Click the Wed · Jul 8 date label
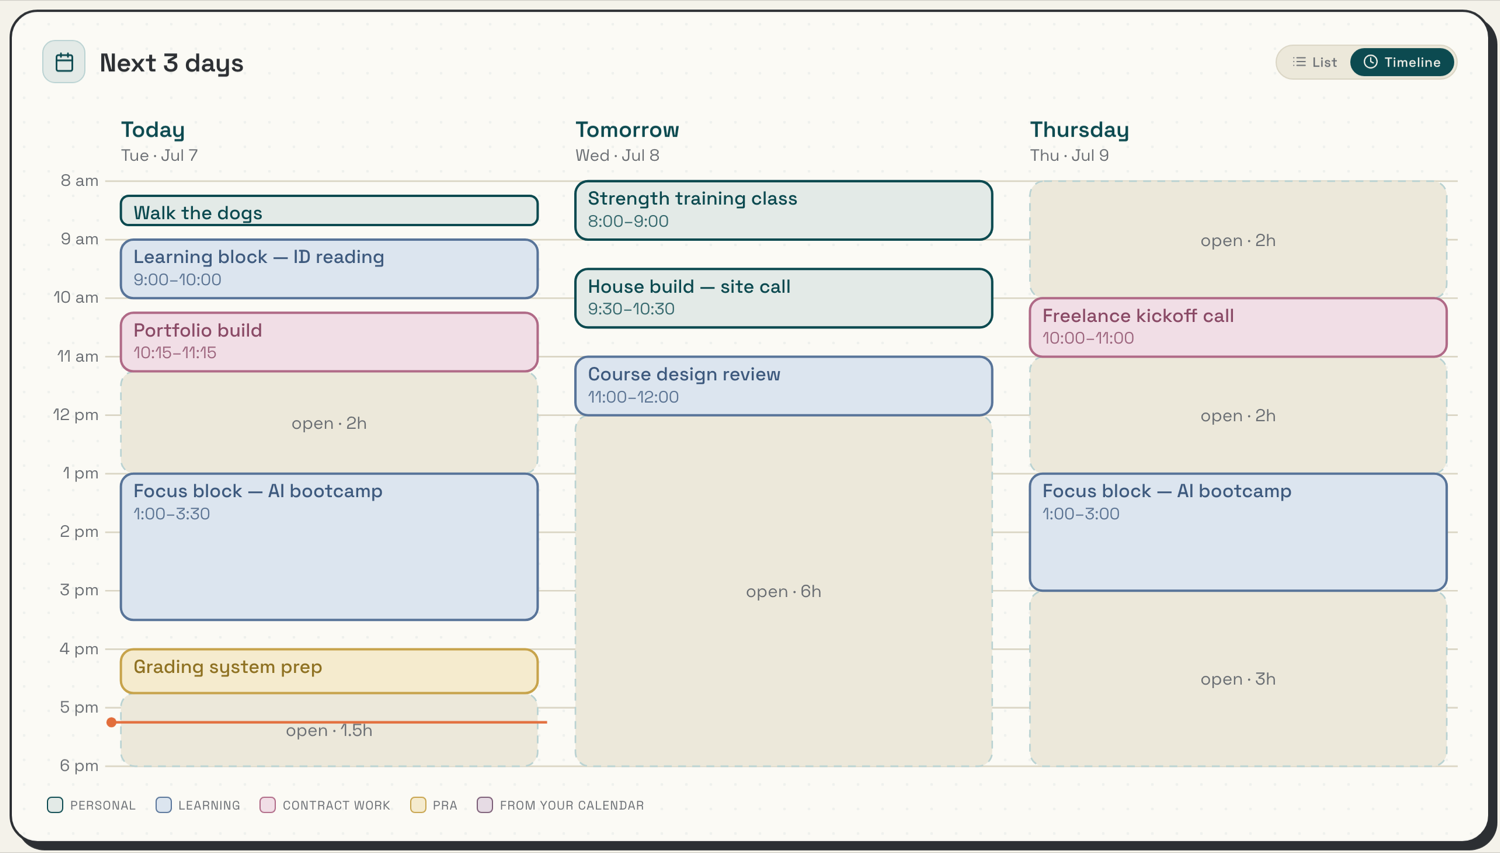The image size is (1500, 853). pyautogui.click(x=617, y=155)
